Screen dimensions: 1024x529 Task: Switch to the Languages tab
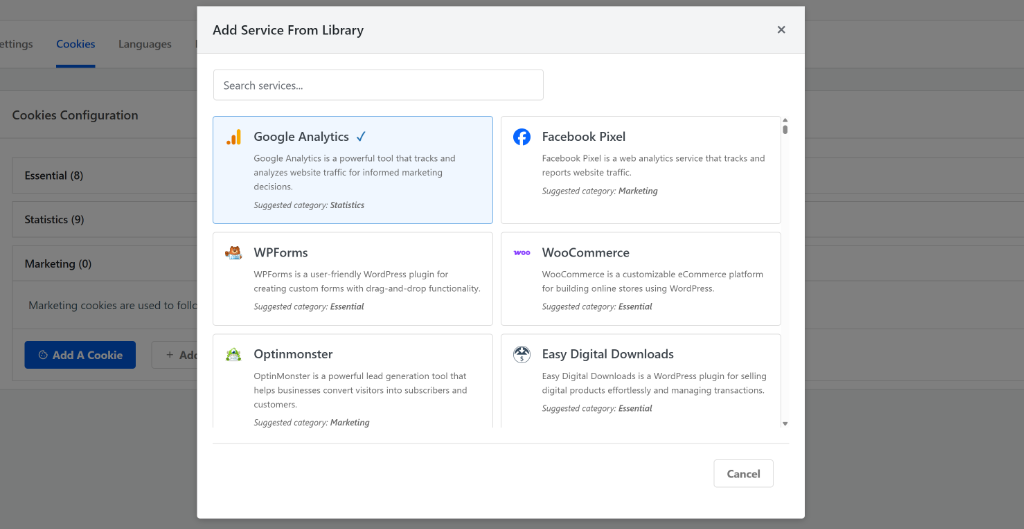pyautogui.click(x=145, y=44)
